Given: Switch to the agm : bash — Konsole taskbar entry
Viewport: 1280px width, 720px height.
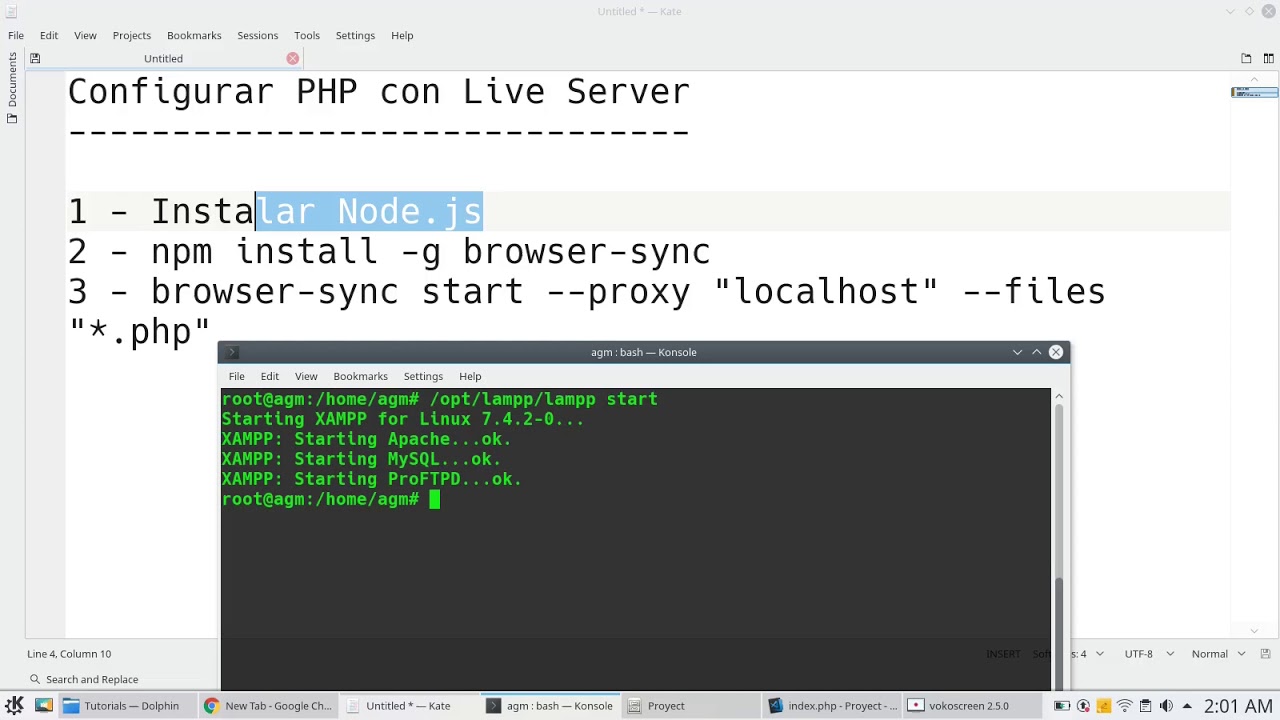Looking at the screenshot, I should [x=550, y=706].
